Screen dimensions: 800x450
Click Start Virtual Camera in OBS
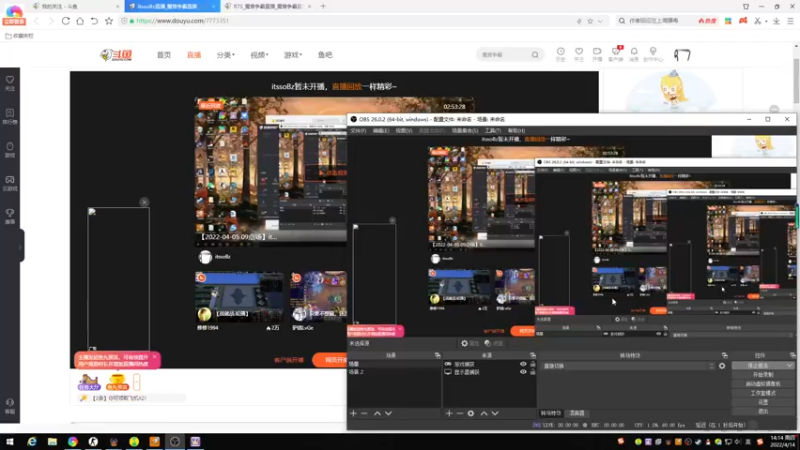click(x=763, y=384)
